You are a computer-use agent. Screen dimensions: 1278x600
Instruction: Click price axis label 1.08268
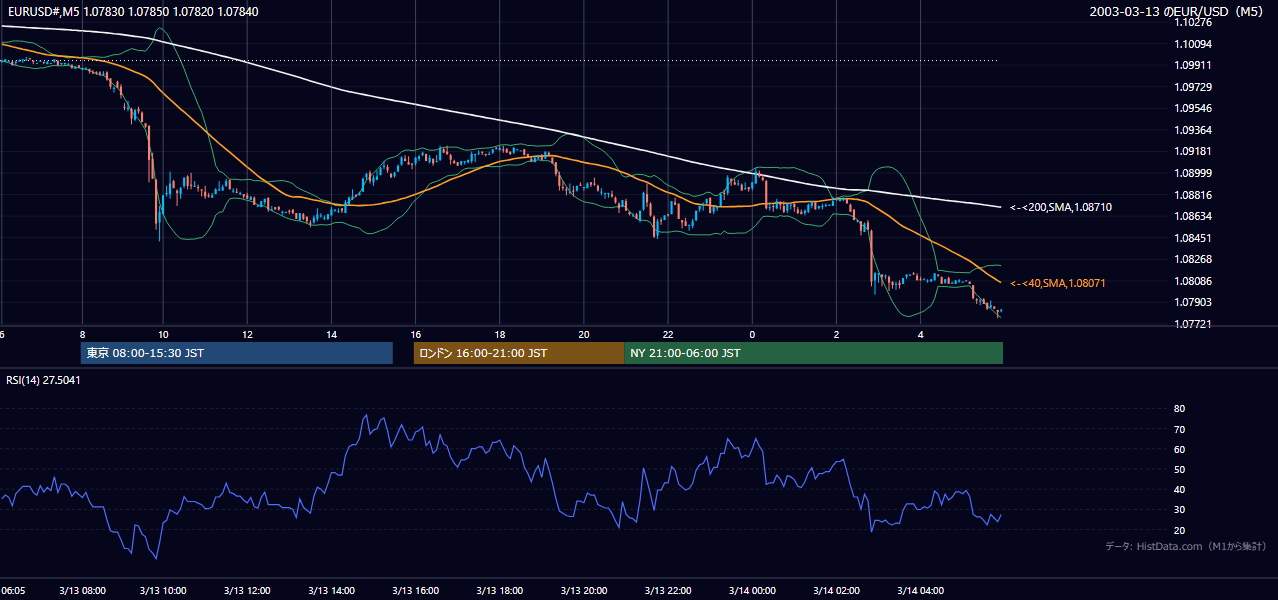(1193, 259)
